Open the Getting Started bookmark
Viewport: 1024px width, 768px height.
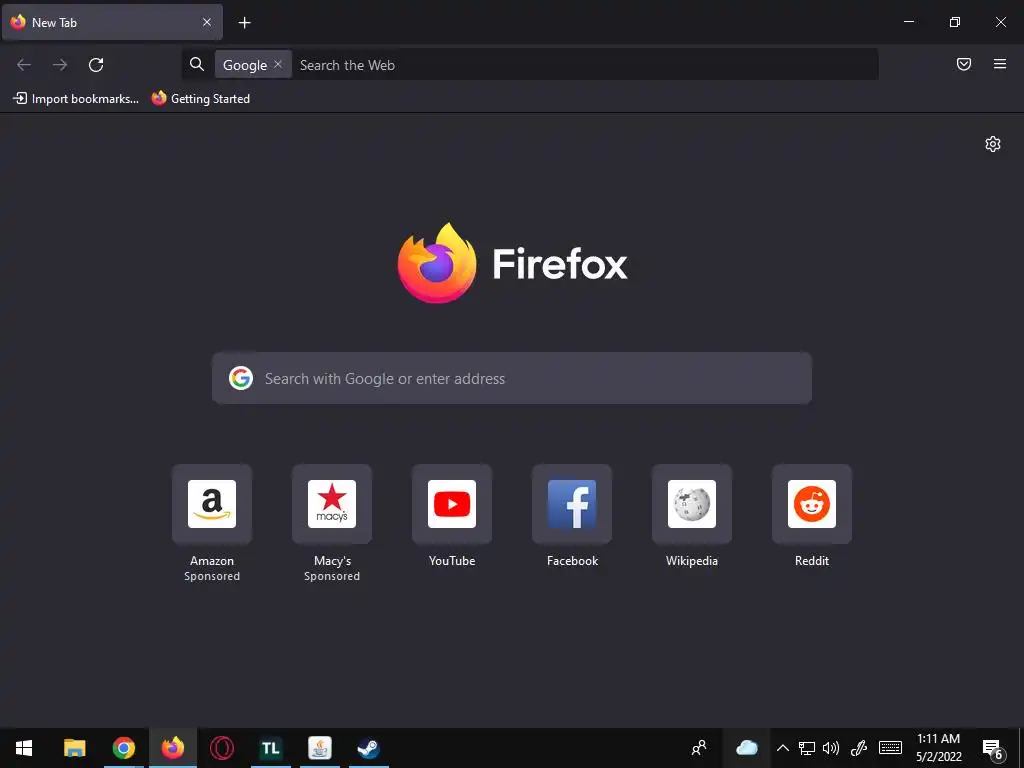(x=200, y=99)
